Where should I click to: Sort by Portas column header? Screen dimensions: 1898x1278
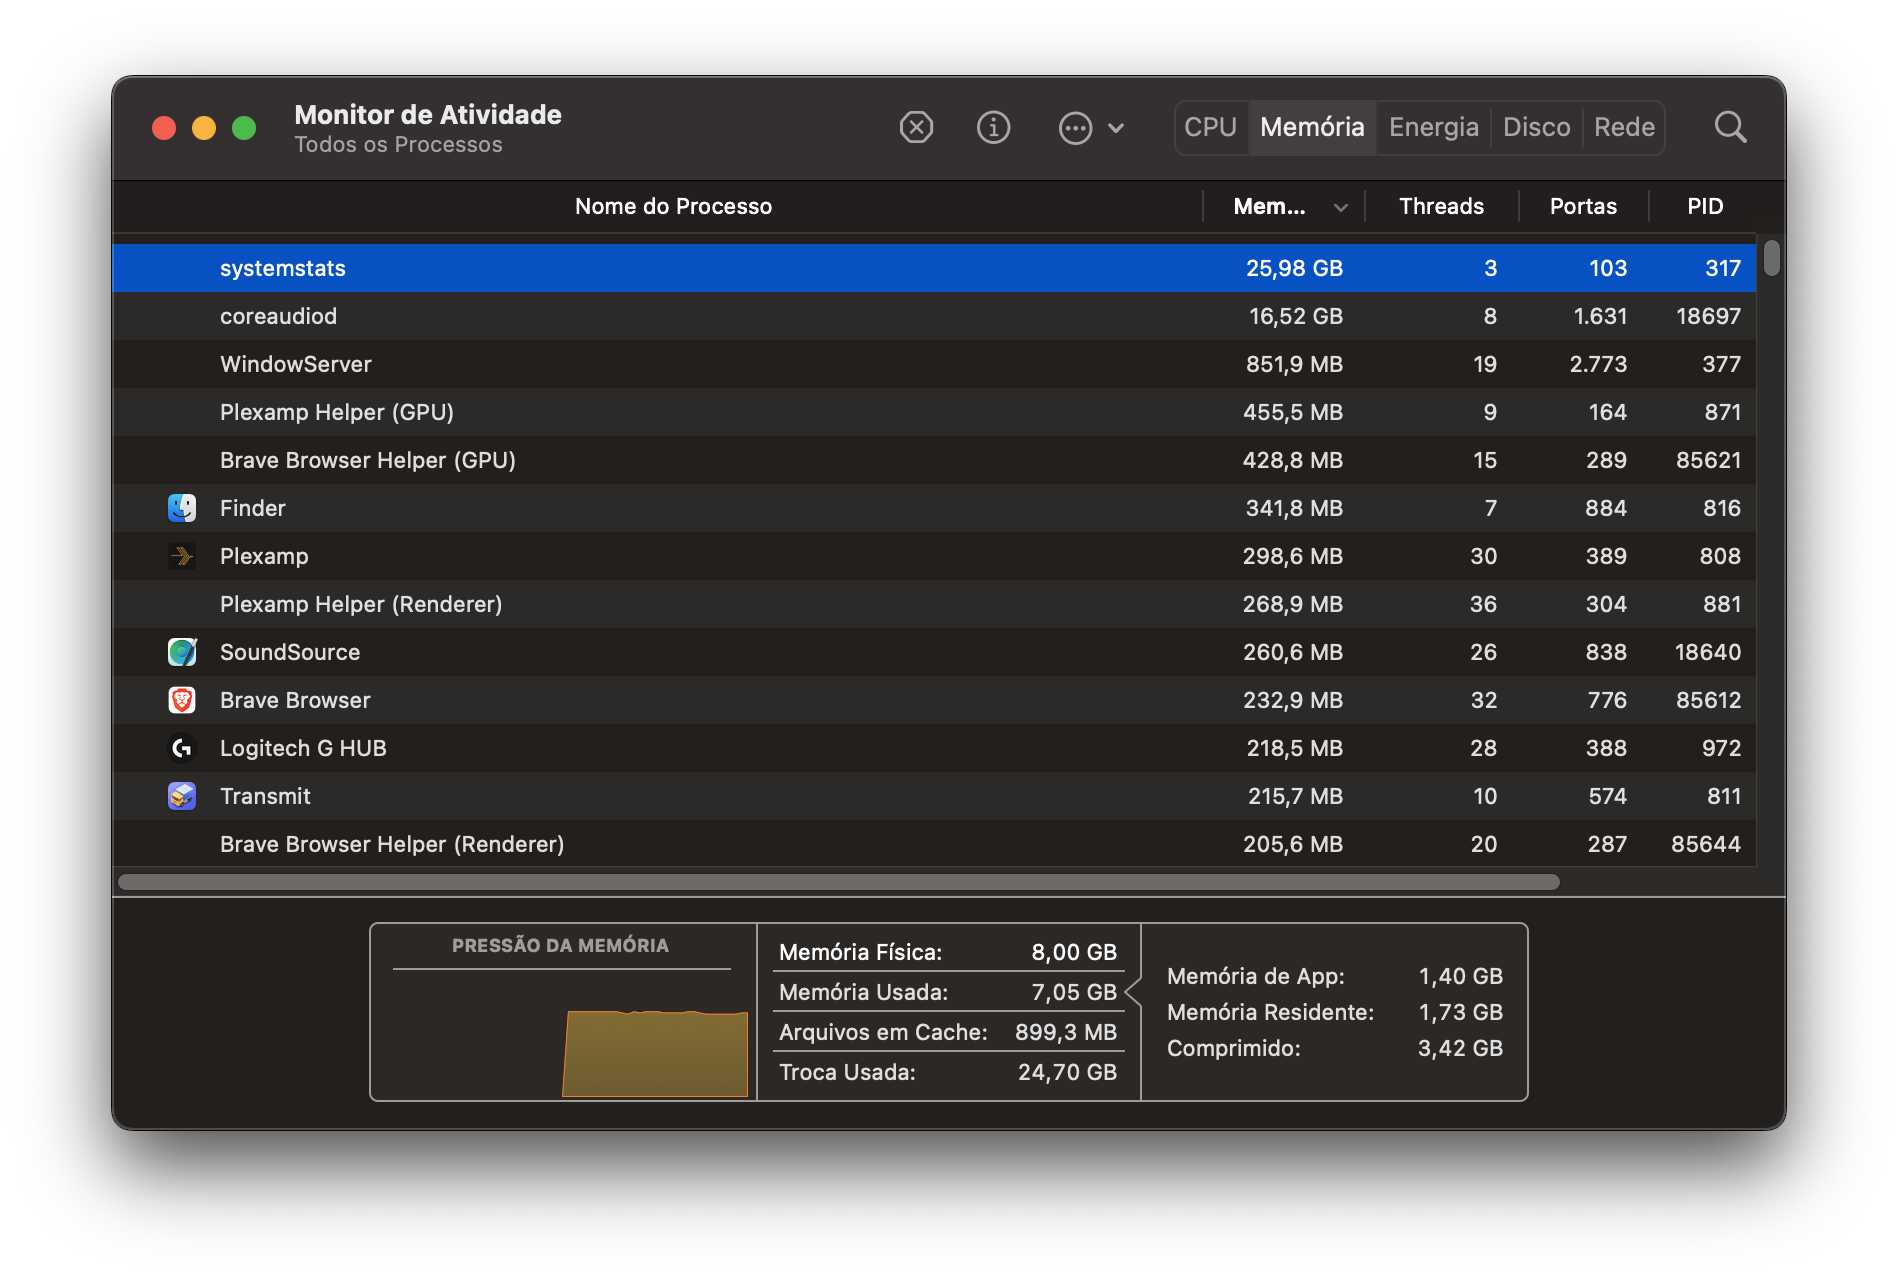[x=1583, y=207]
